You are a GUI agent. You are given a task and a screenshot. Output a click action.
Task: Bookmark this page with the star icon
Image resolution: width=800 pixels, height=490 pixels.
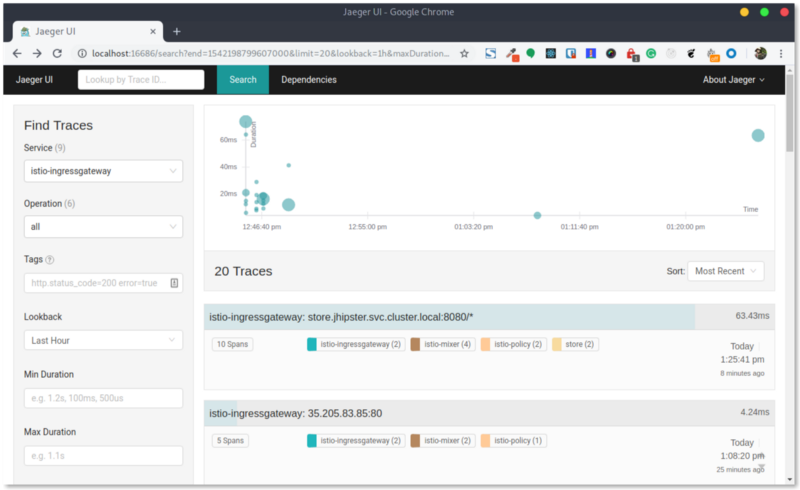[x=464, y=53]
